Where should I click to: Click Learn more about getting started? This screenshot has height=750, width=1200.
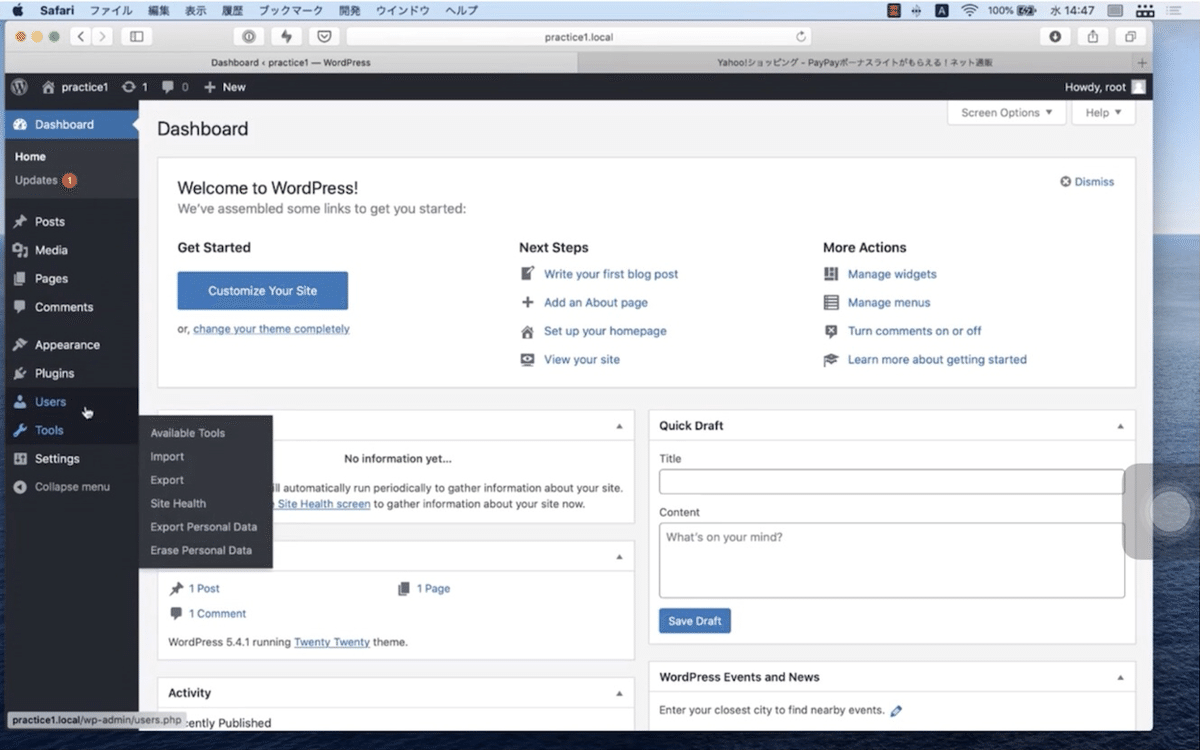(937, 359)
